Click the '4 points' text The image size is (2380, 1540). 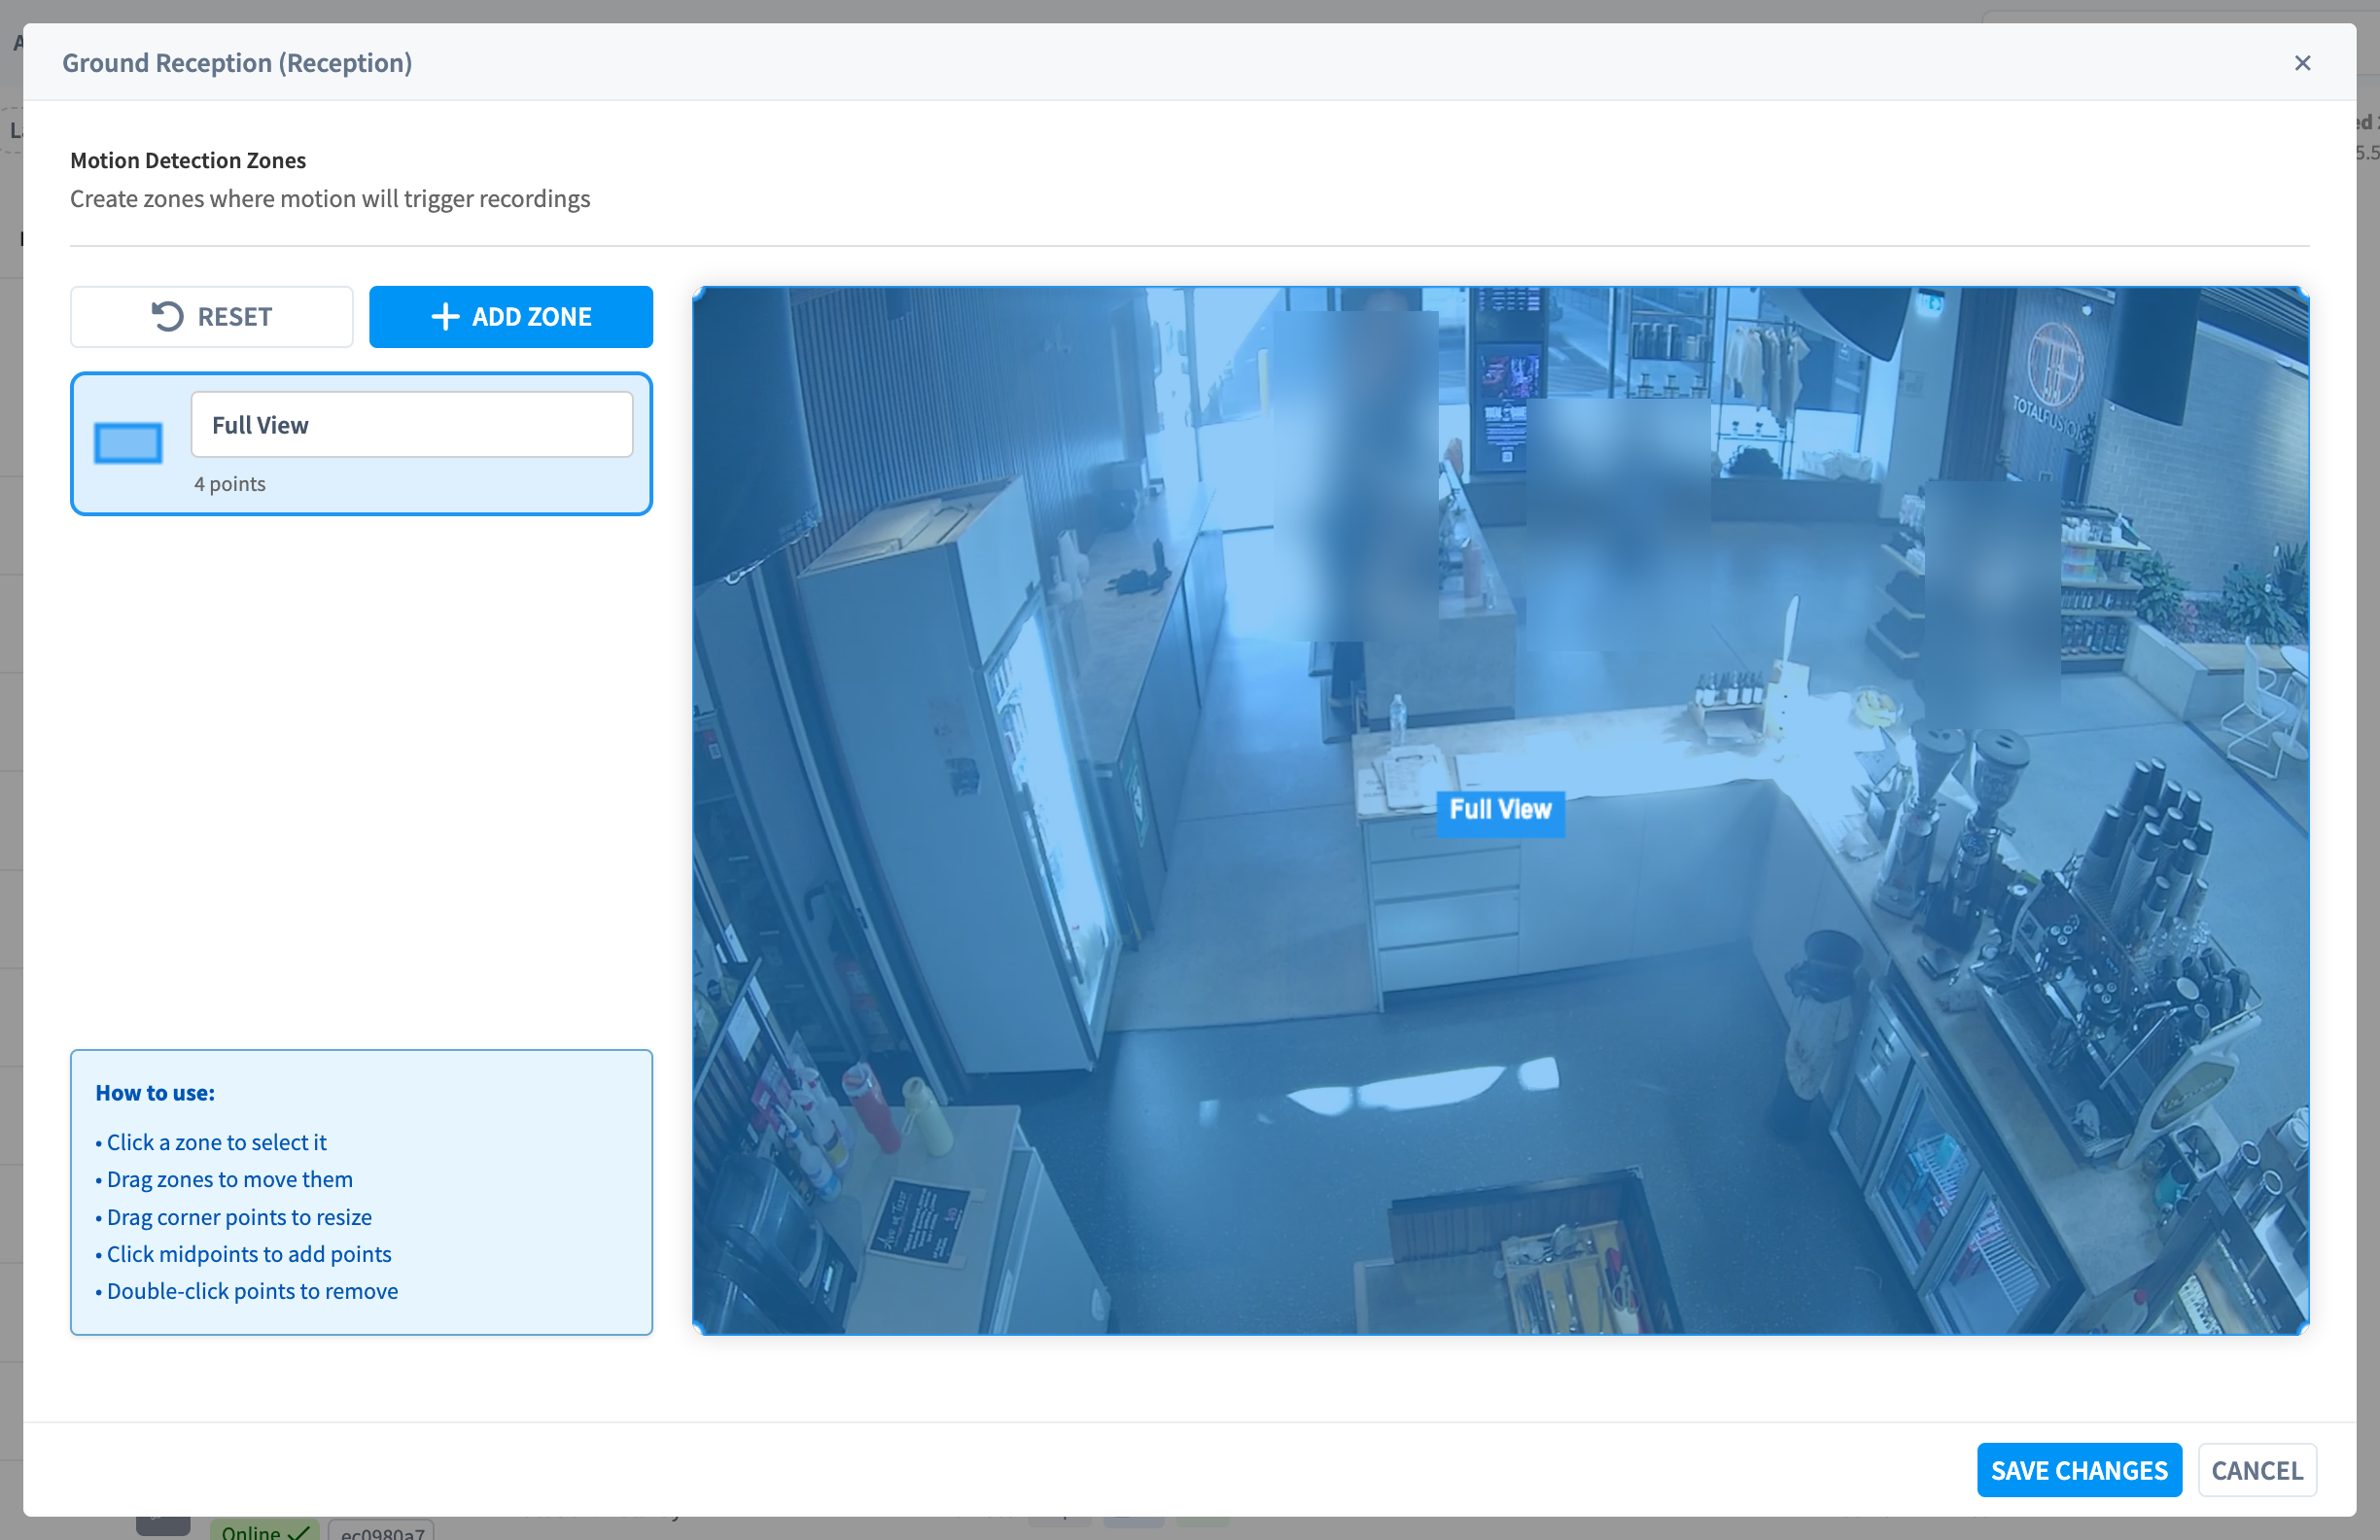click(x=230, y=484)
